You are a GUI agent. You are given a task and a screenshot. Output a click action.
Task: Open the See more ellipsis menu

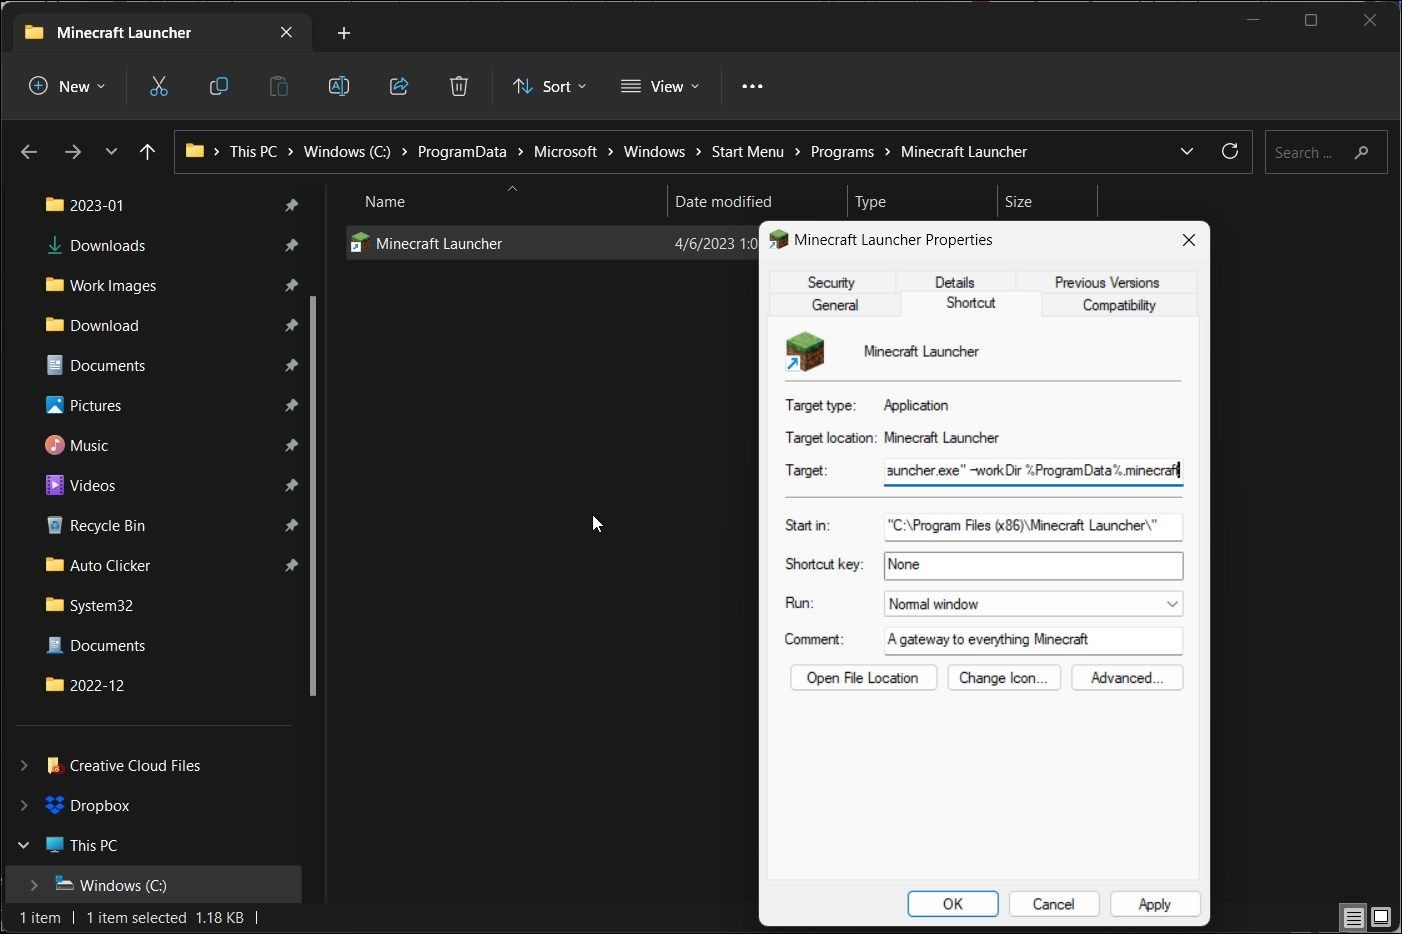pyautogui.click(x=752, y=86)
